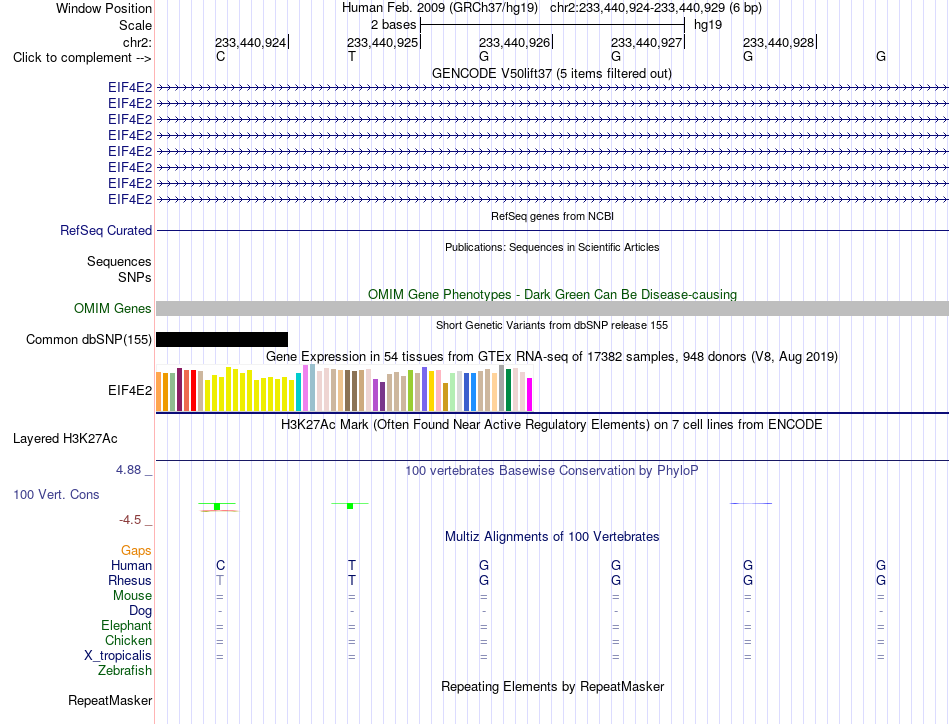Image resolution: width=950 pixels, height=724 pixels.
Task: Click the -4.5 lower conservation axis value
Action: (130, 520)
